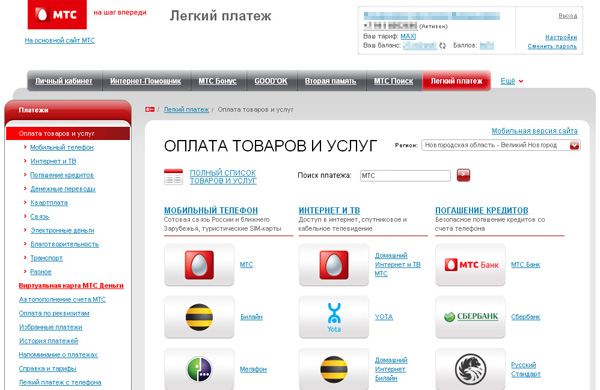Click the Выход link

tap(567, 16)
